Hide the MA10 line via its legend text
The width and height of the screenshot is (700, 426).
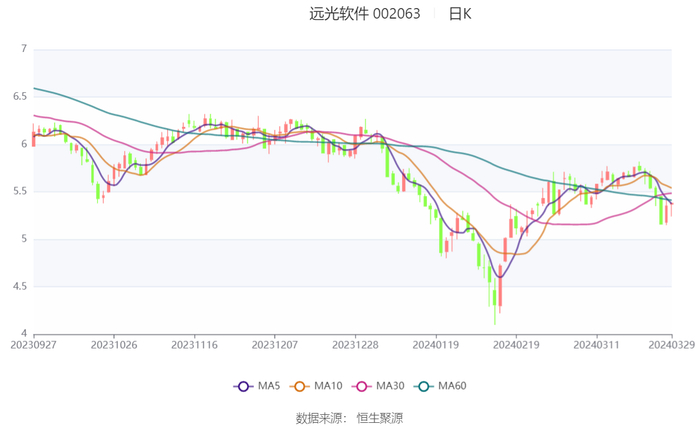pos(329,386)
